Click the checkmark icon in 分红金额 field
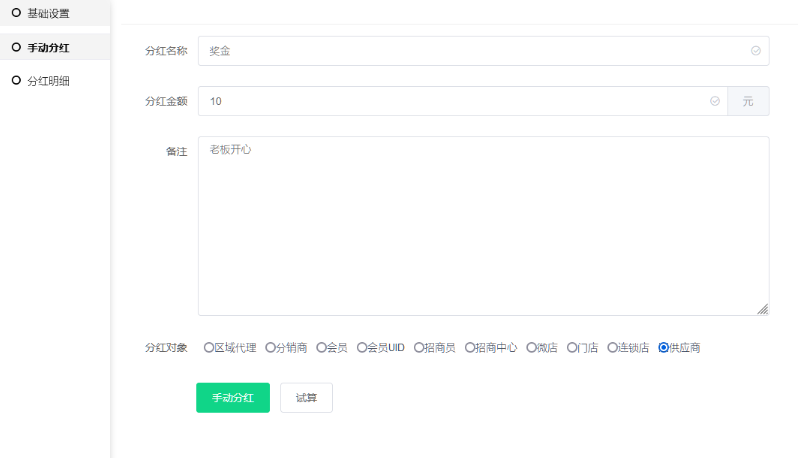 [715, 101]
